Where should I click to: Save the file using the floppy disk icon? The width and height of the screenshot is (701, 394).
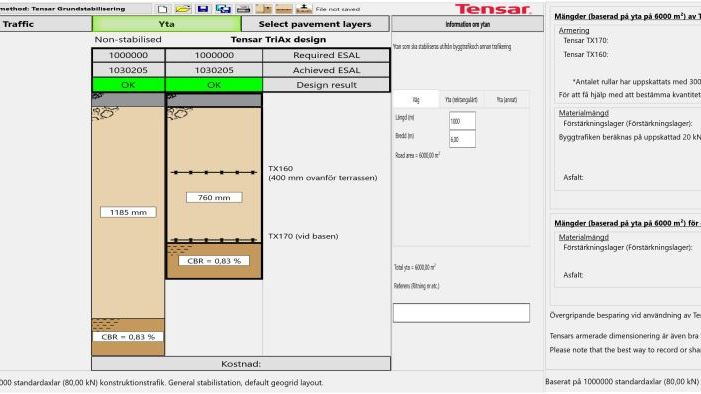click(x=203, y=8)
